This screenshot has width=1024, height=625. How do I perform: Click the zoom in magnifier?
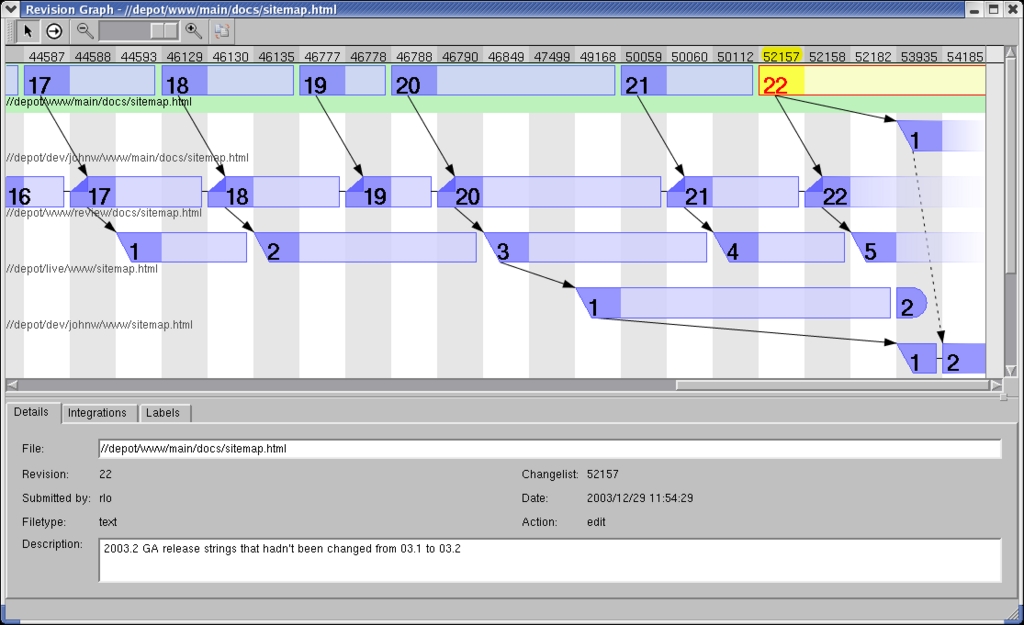(194, 31)
